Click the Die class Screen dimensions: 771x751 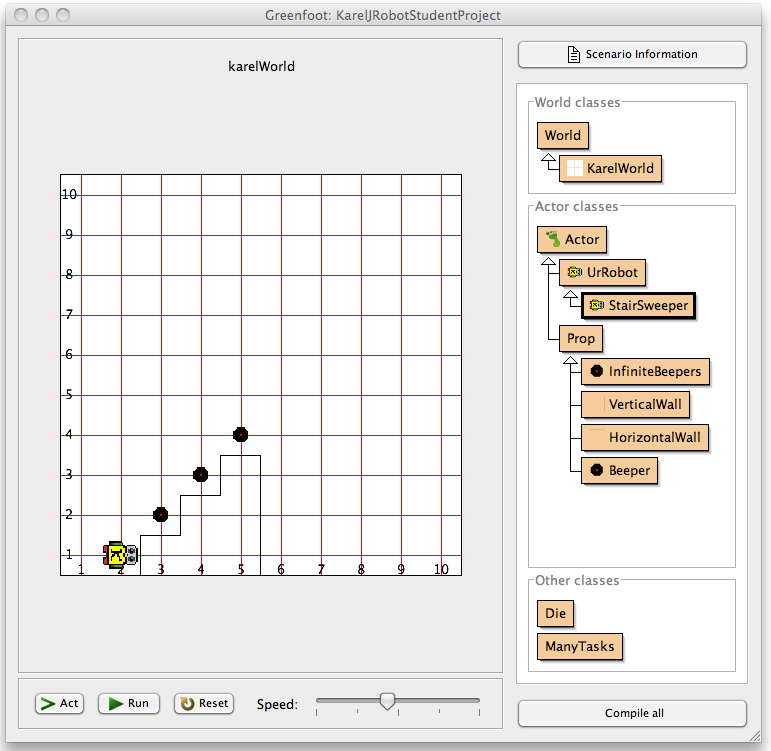tap(555, 613)
